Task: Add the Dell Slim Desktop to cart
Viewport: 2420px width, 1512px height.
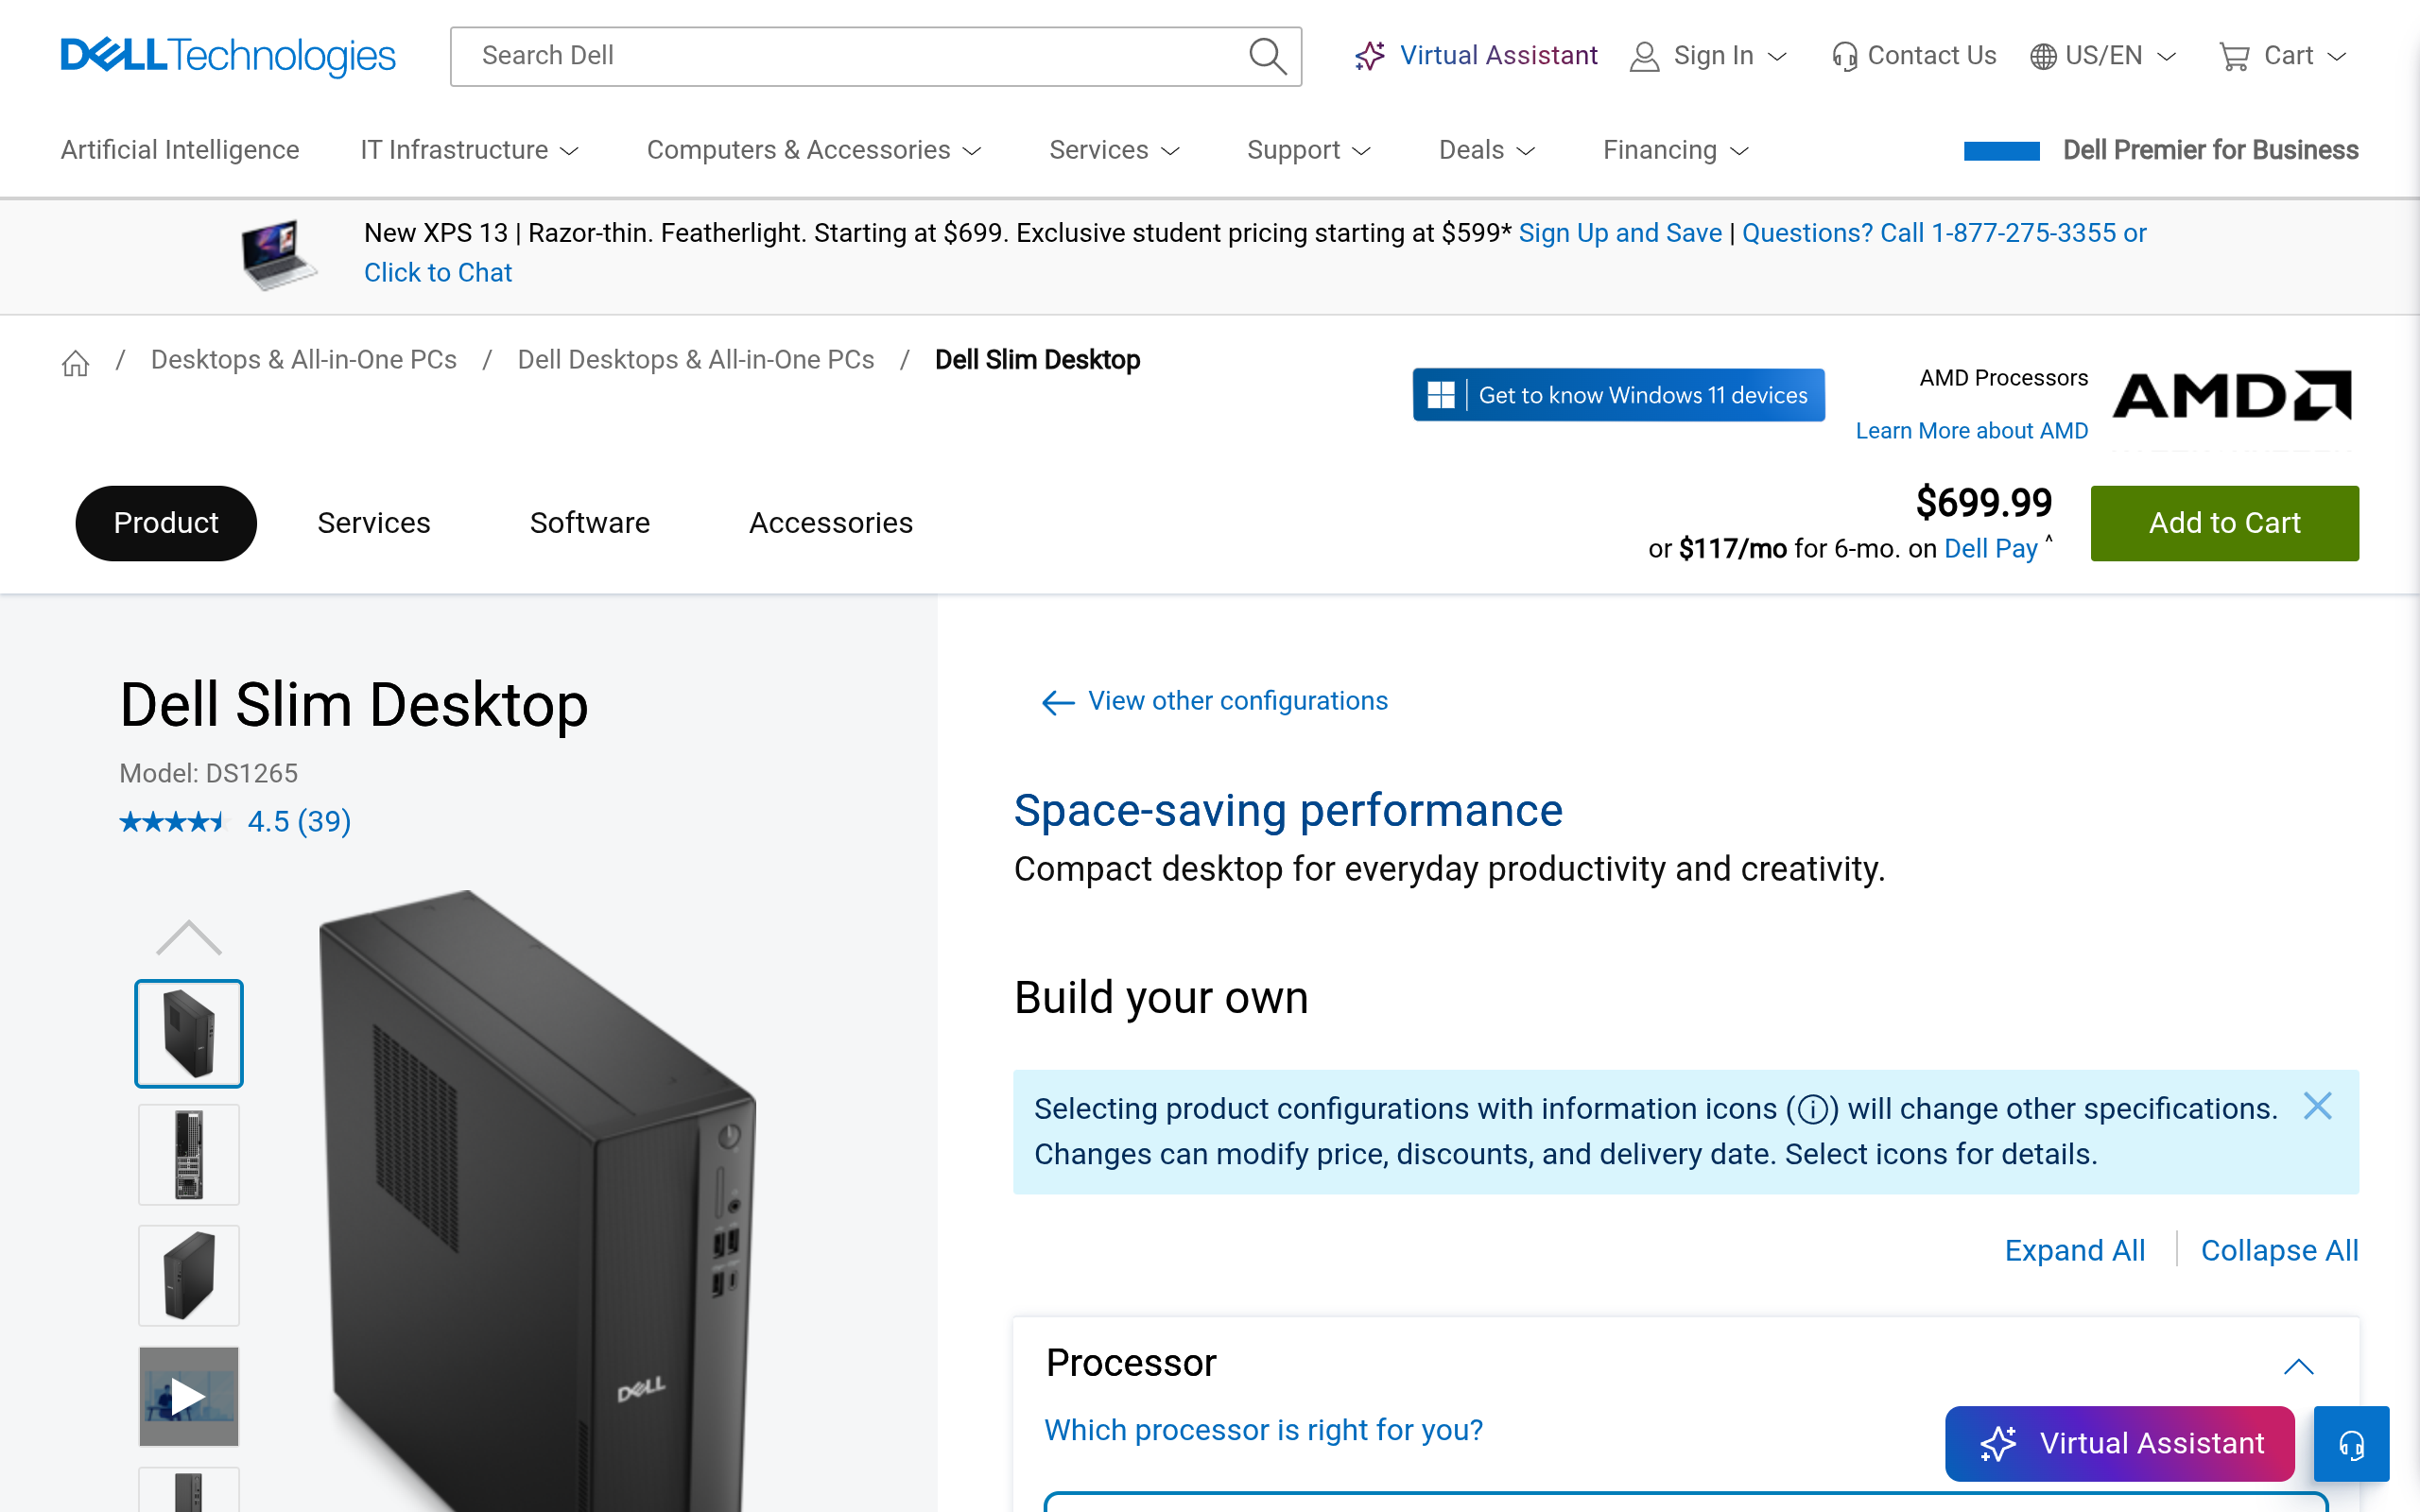Action: 2224,523
